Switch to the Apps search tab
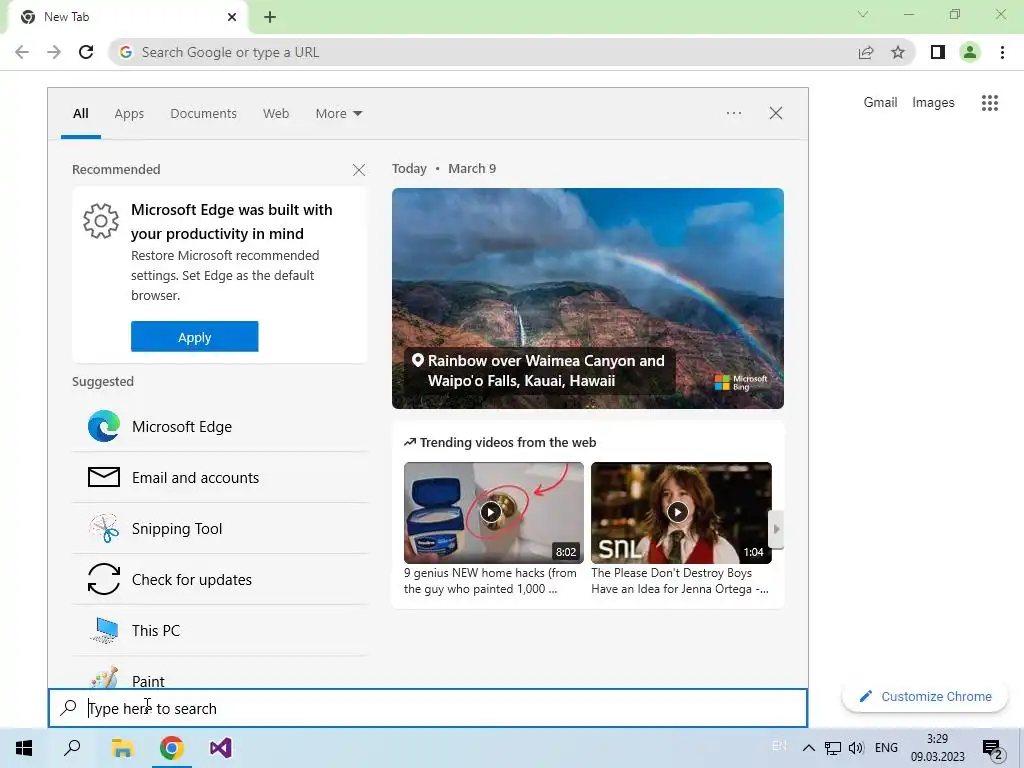Image resolution: width=1024 pixels, height=768 pixels. point(129,114)
